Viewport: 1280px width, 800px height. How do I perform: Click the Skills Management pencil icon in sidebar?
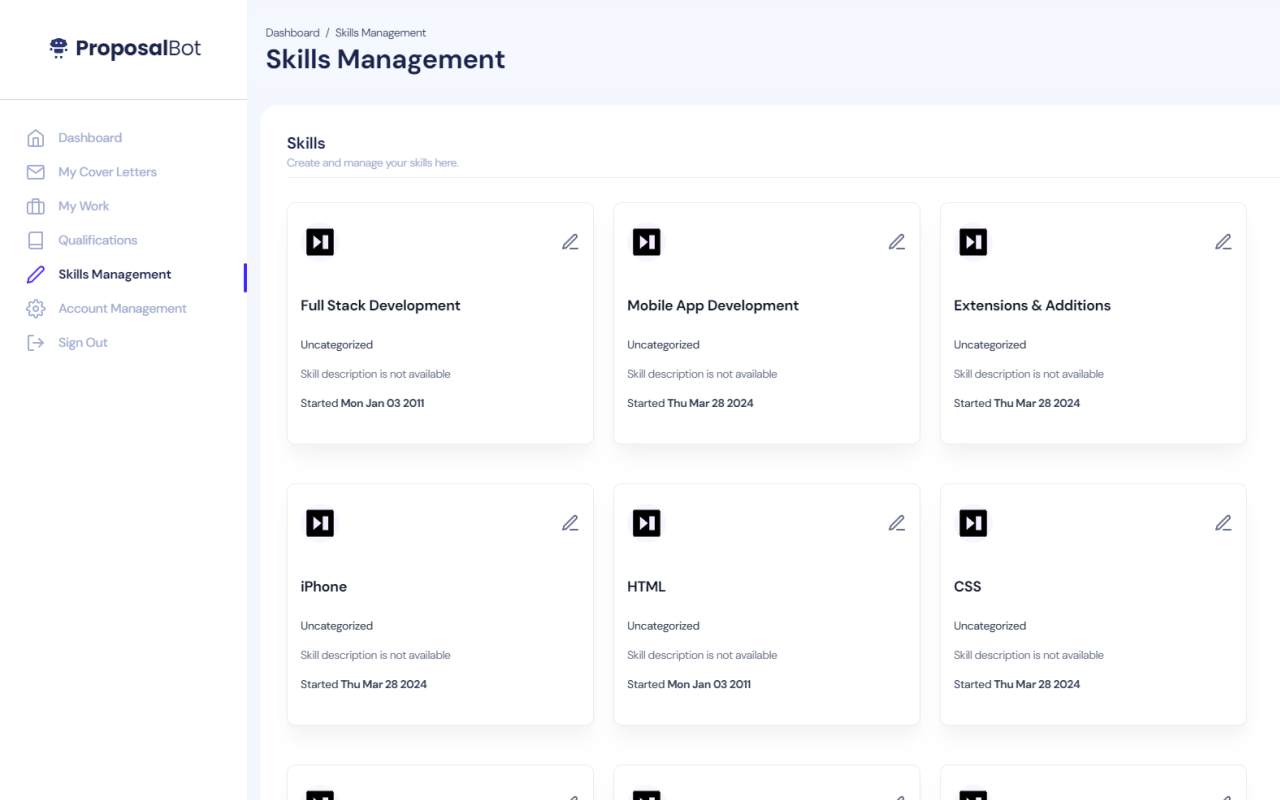[36, 274]
